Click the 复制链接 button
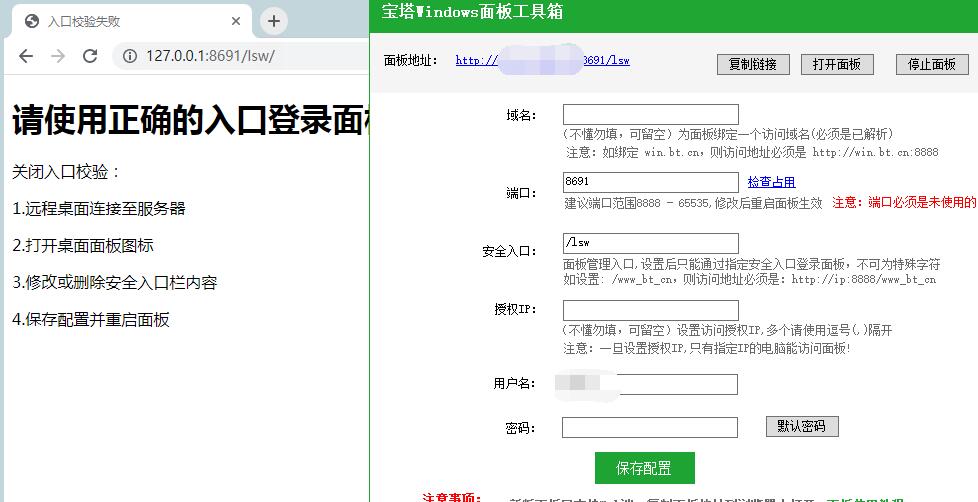Screen dimensions: 978x502 click(x=753, y=64)
